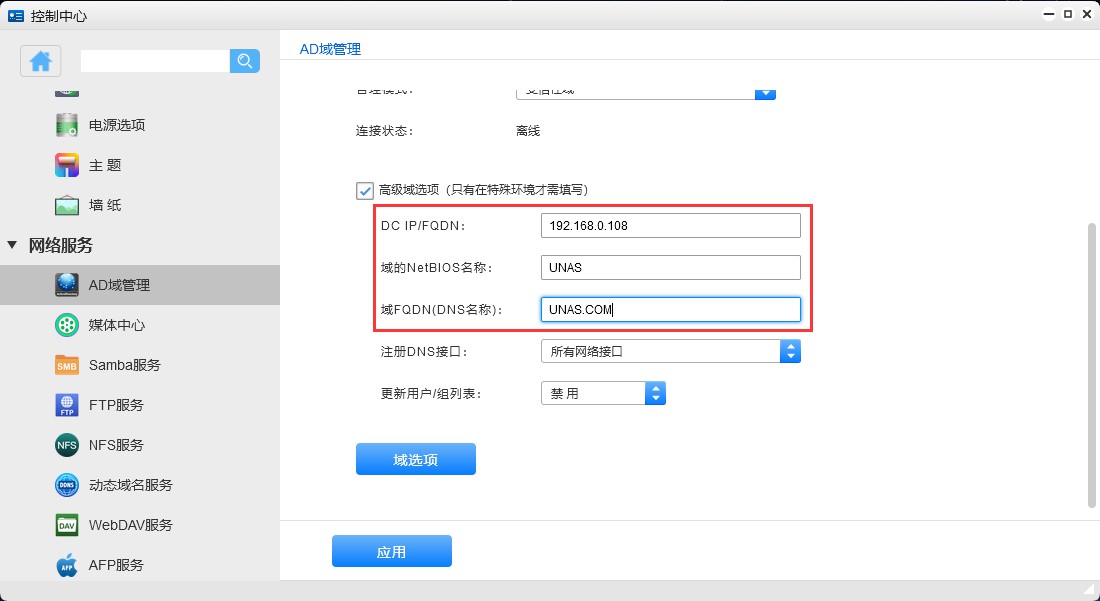Select the 媒体中心 media center icon

pos(67,325)
